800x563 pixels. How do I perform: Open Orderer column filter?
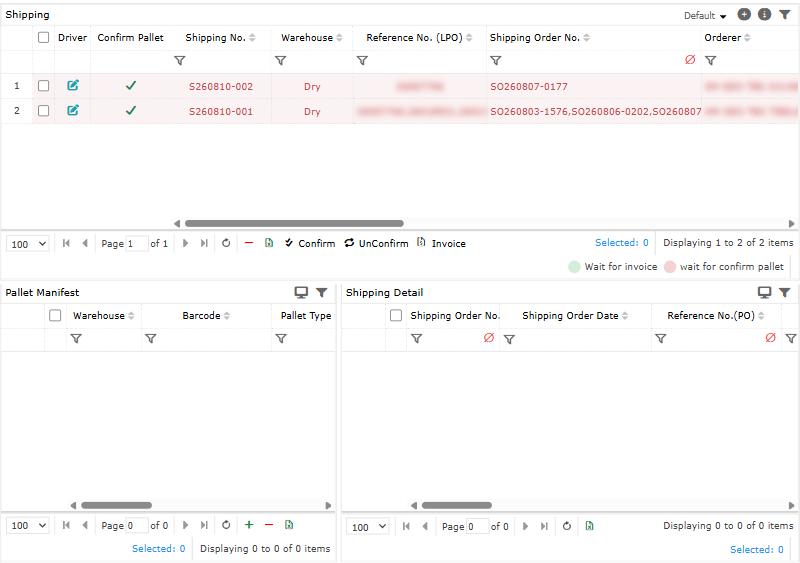click(x=710, y=60)
